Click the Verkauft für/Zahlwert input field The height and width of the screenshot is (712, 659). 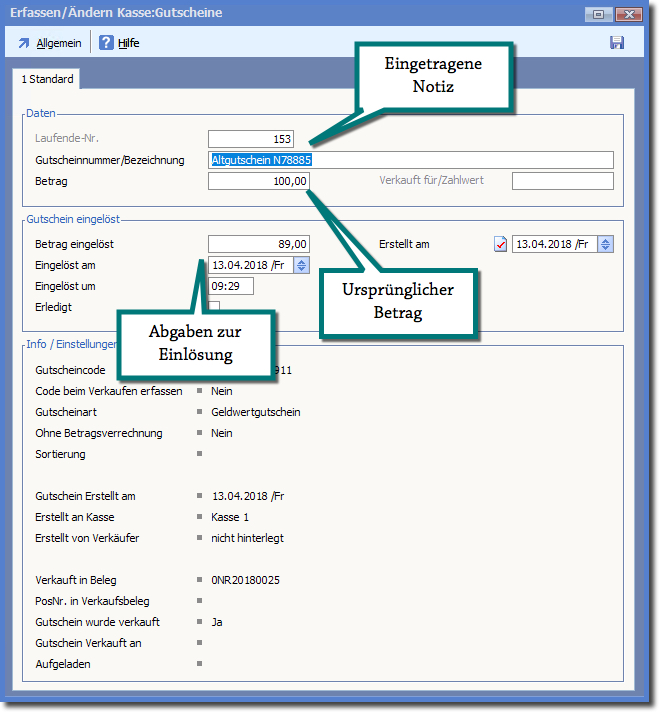[562, 181]
